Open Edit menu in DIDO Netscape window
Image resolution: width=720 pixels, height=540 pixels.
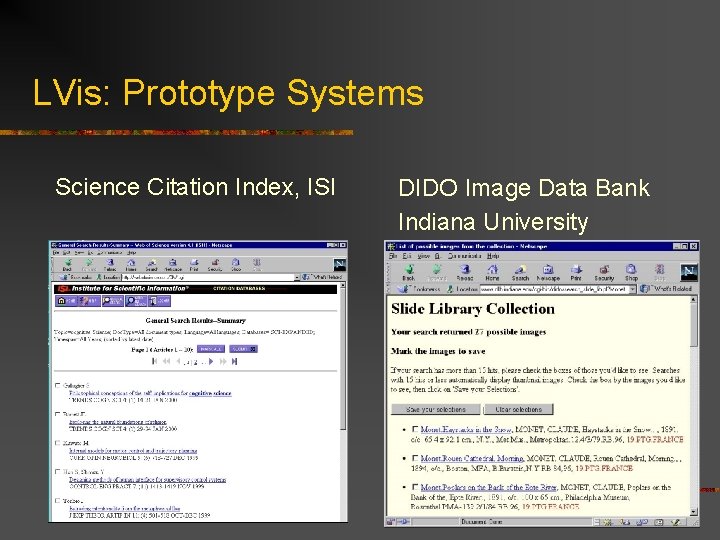coord(407,256)
